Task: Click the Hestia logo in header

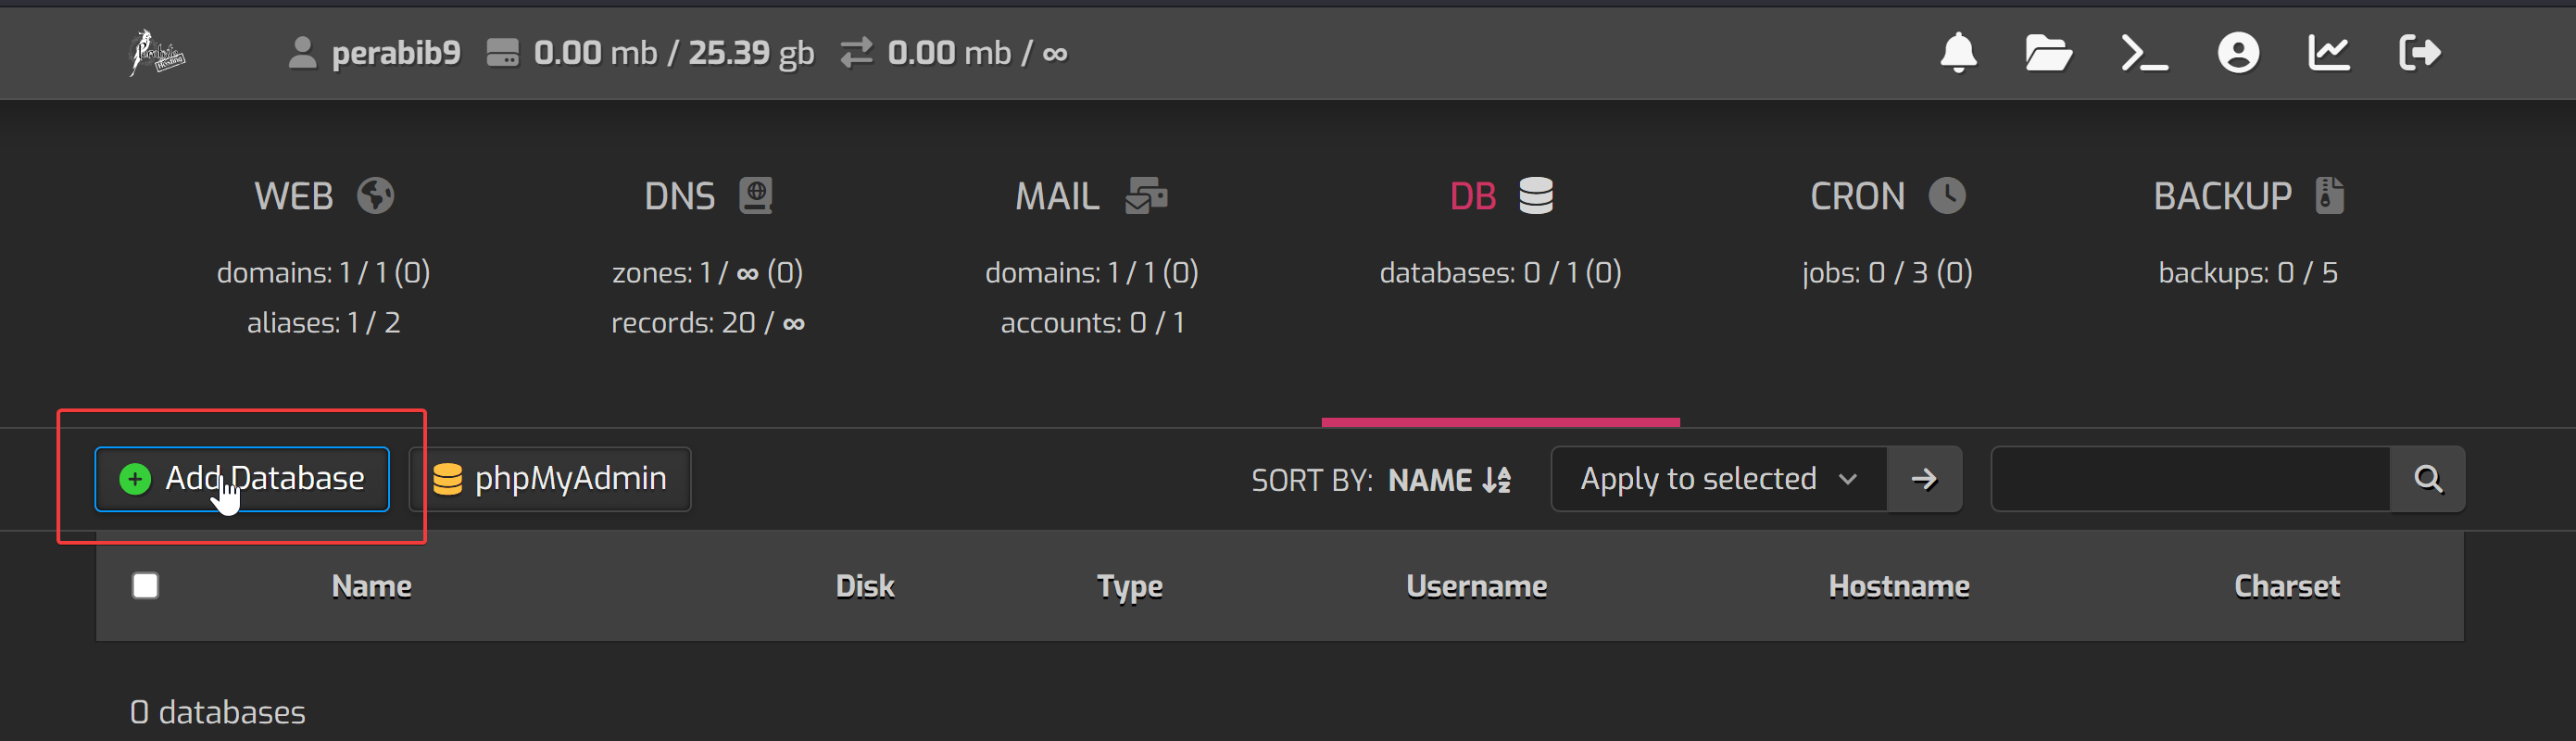Action: [x=157, y=53]
